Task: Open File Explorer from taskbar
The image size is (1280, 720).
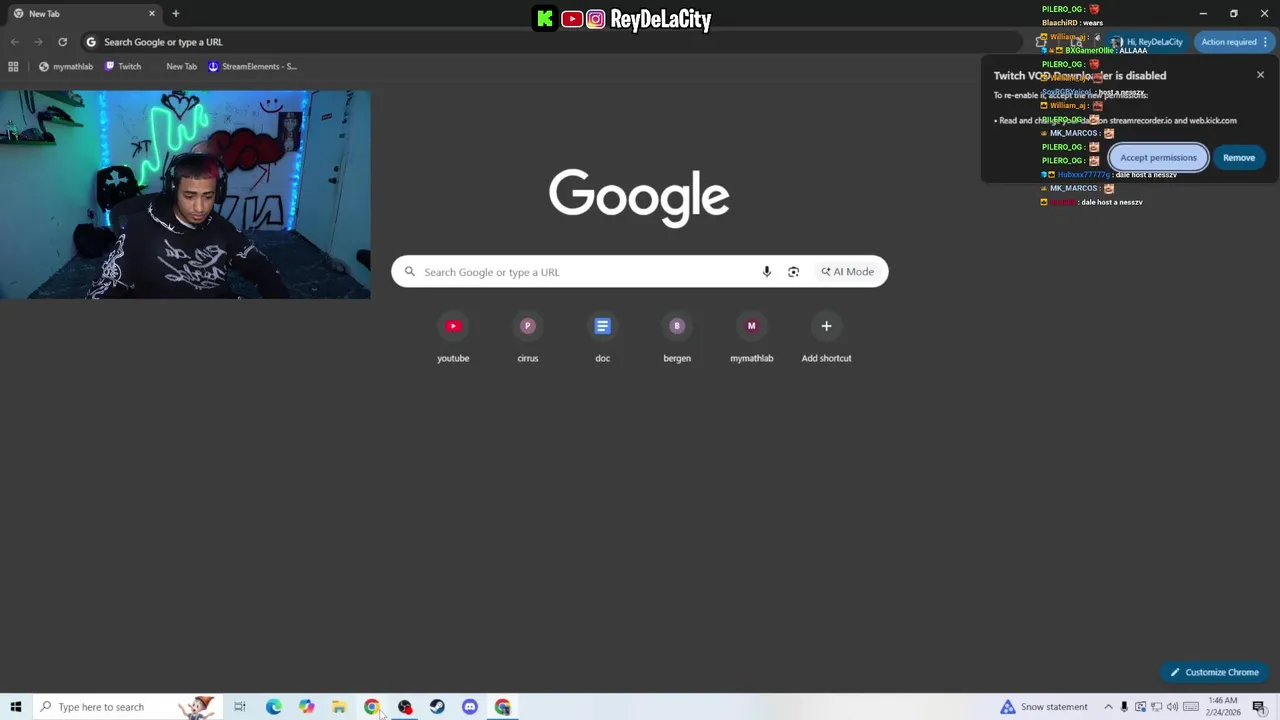Action: (x=339, y=707)
